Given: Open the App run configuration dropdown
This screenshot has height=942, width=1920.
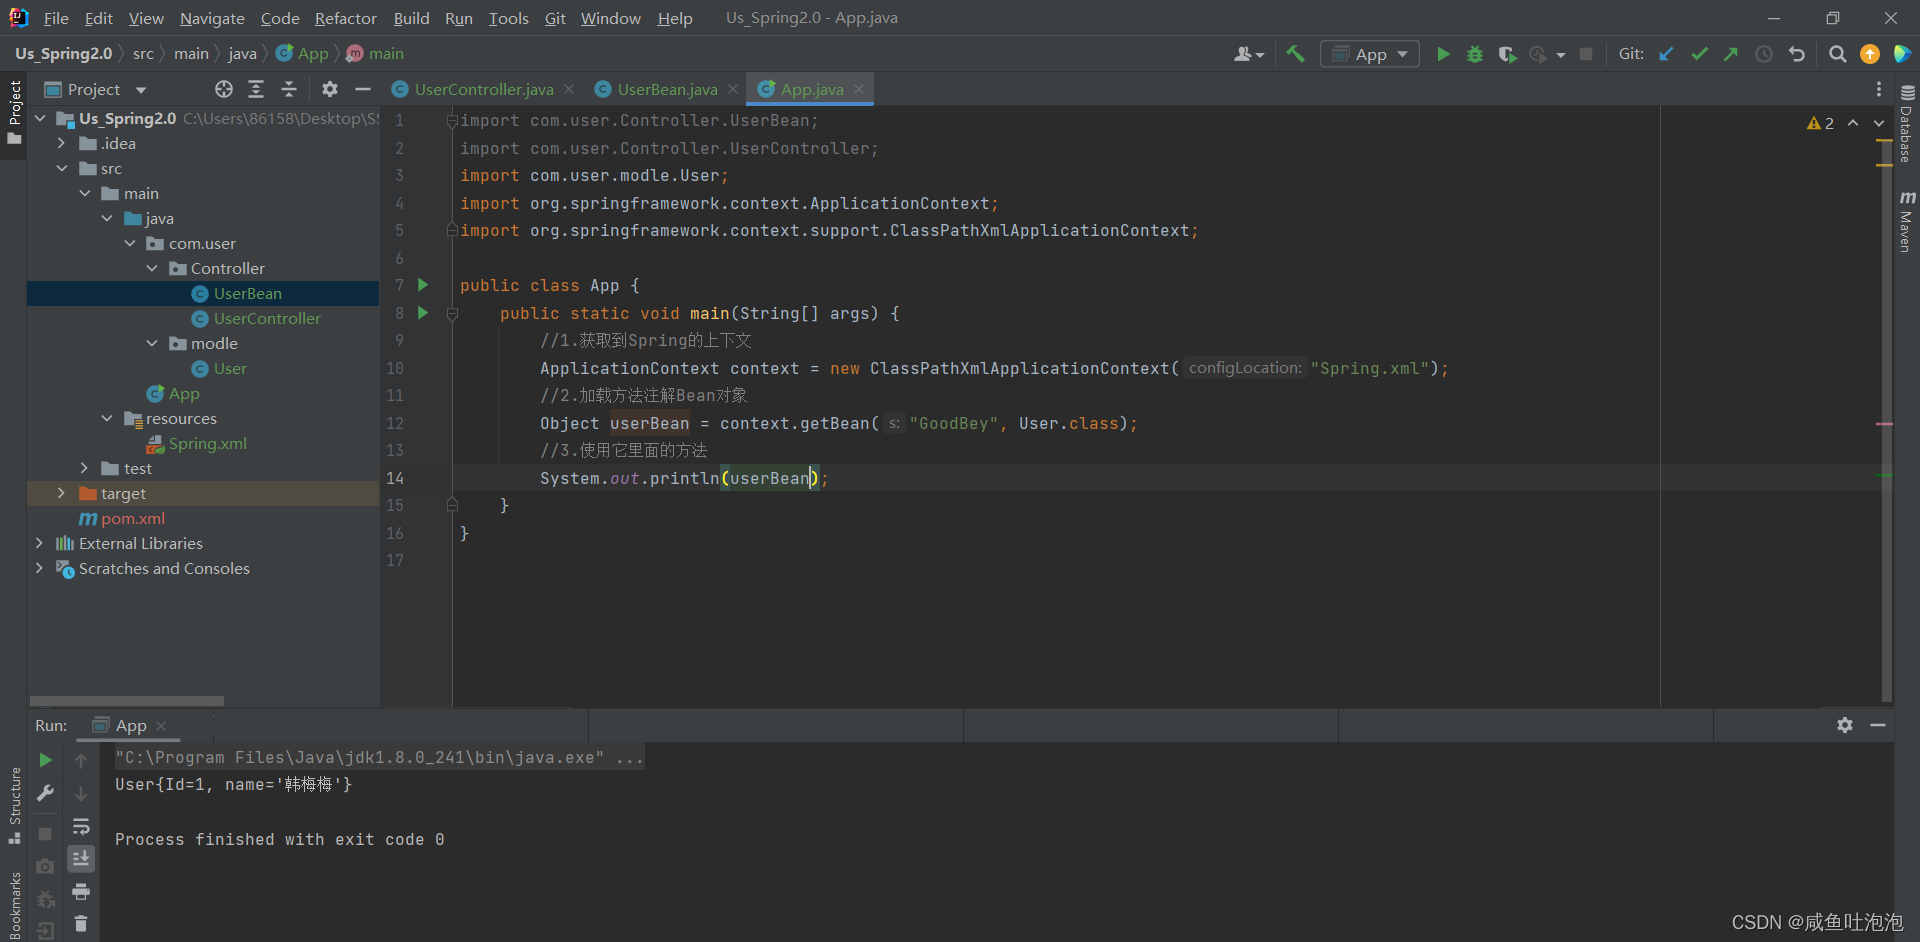Looking at the screenshot, I should pos(1370,54).
